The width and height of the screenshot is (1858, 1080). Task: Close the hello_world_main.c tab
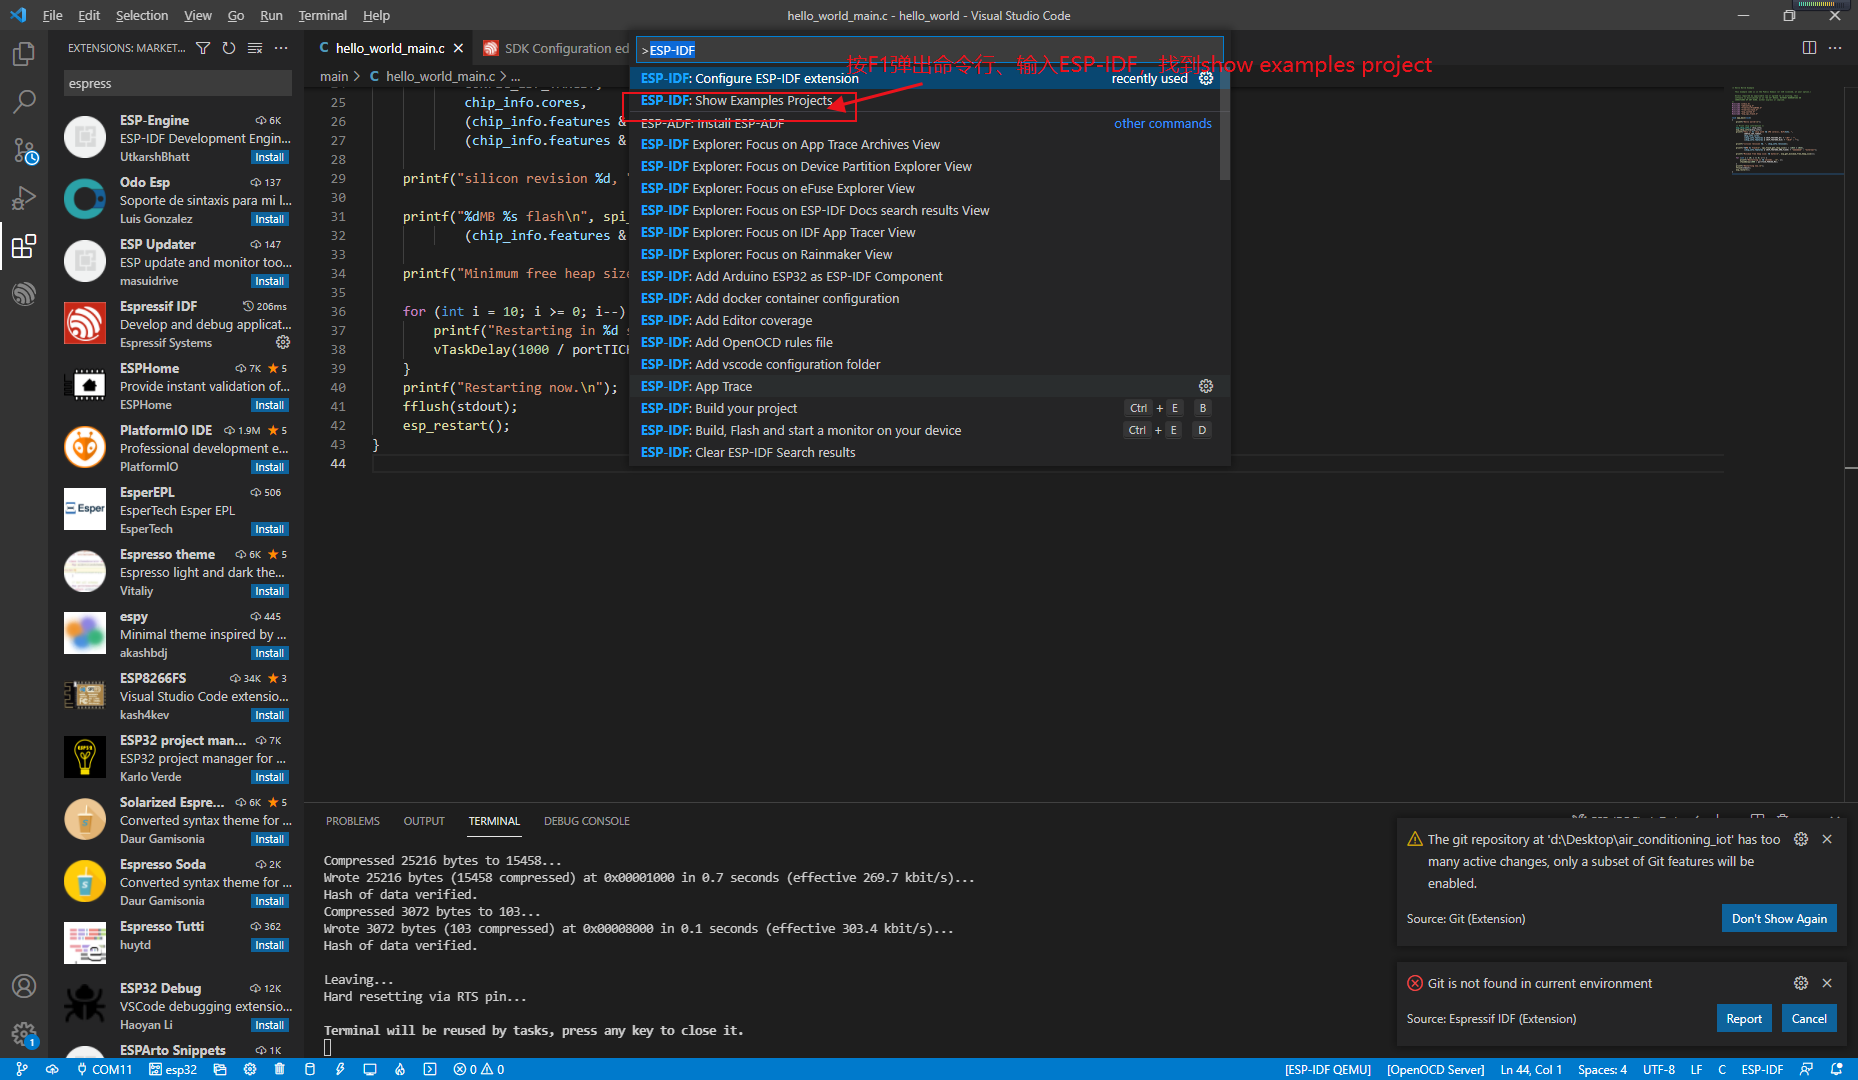pos(458,48)
